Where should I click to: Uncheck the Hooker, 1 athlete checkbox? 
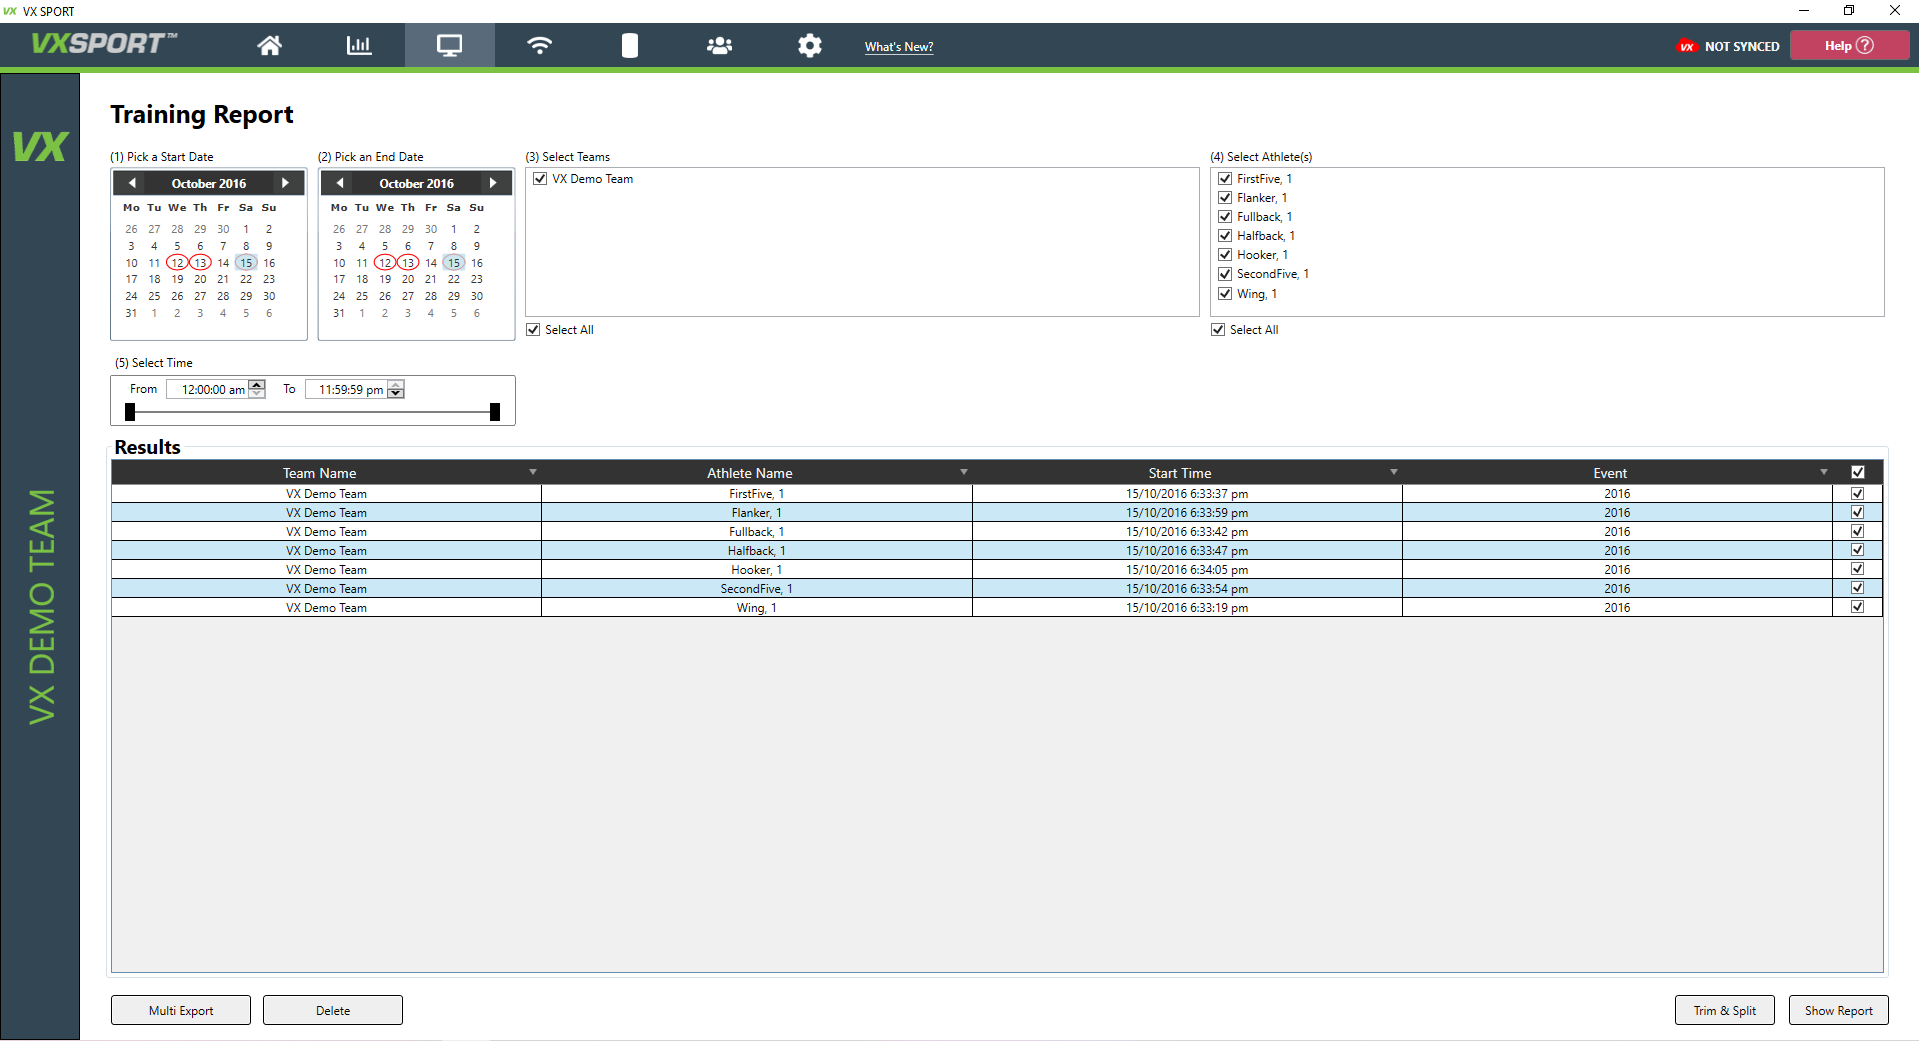pyautogui.click(x=1225, y=255)
